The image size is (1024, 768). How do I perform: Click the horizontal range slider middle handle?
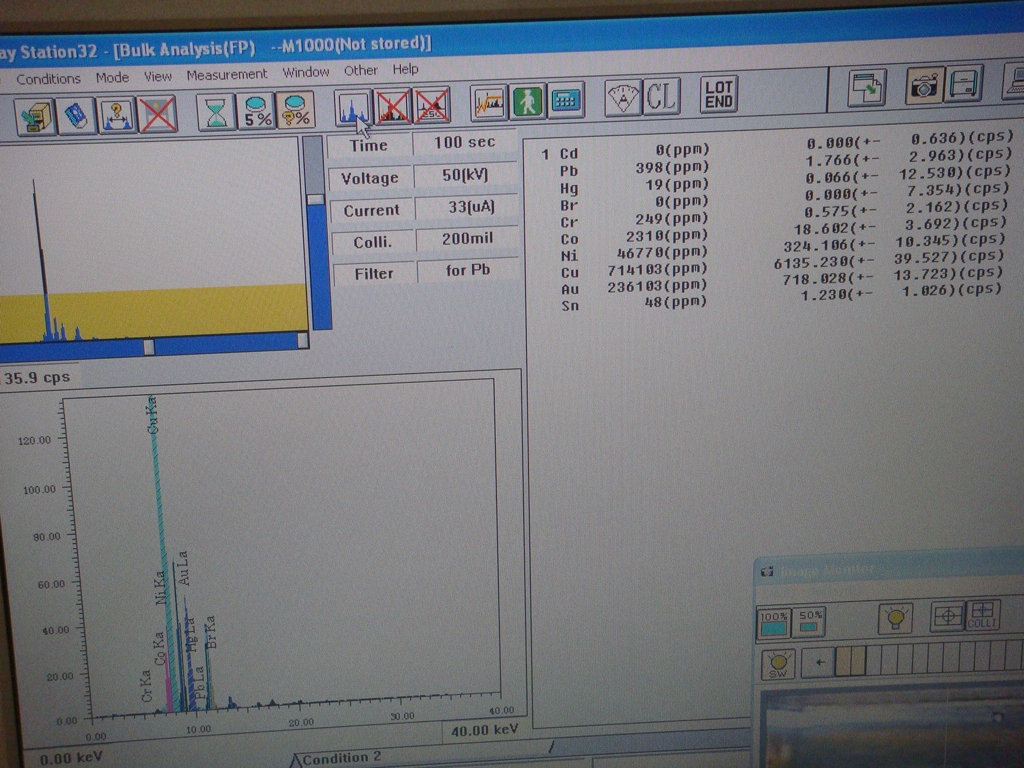149,347
